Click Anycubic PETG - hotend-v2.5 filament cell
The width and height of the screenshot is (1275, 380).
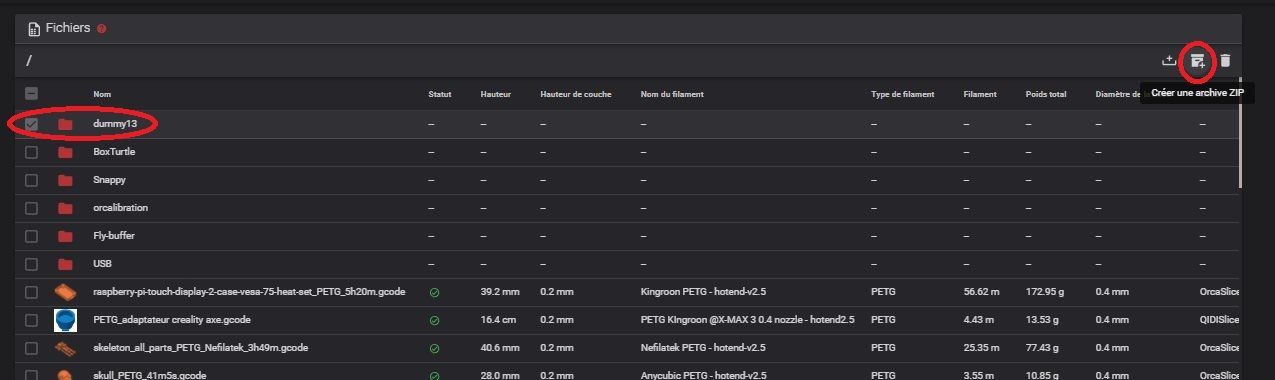[x=703, y=375]
